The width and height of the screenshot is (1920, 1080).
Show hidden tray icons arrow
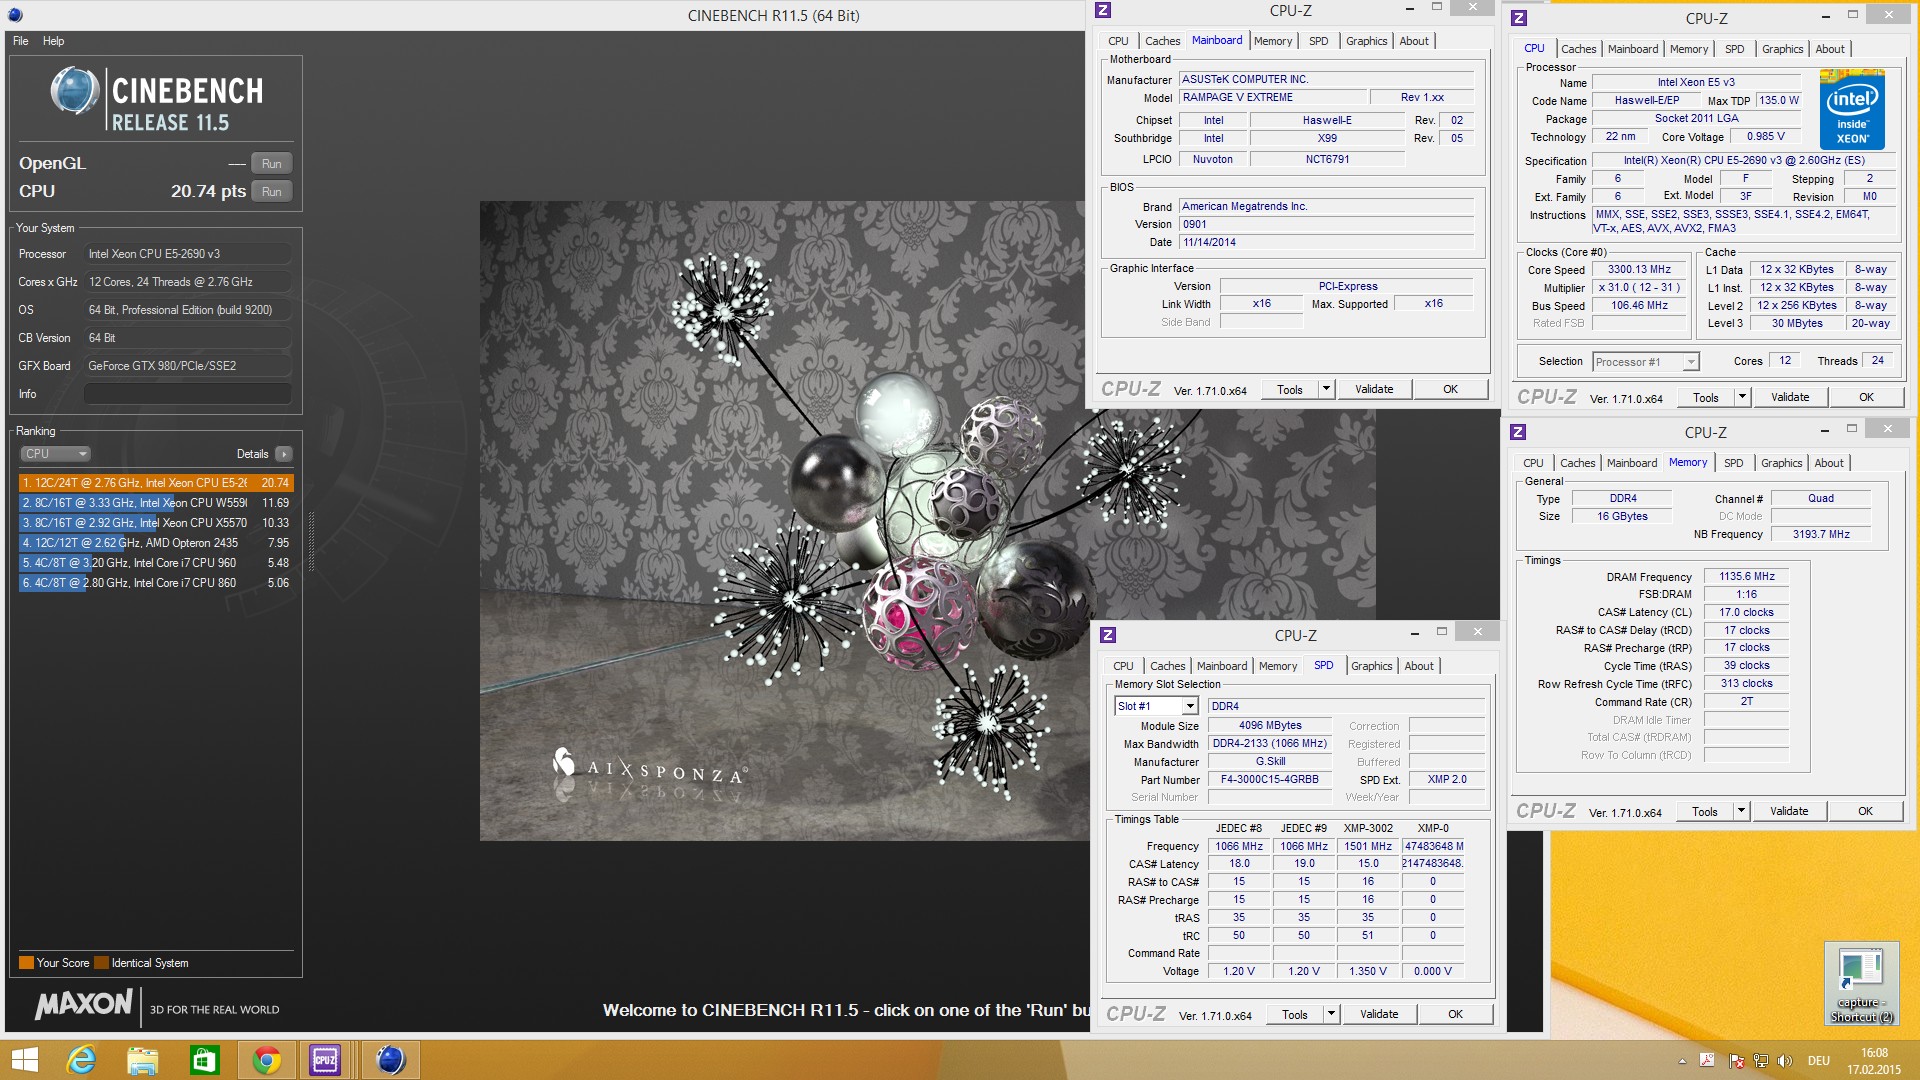tap(1682, 1061)
